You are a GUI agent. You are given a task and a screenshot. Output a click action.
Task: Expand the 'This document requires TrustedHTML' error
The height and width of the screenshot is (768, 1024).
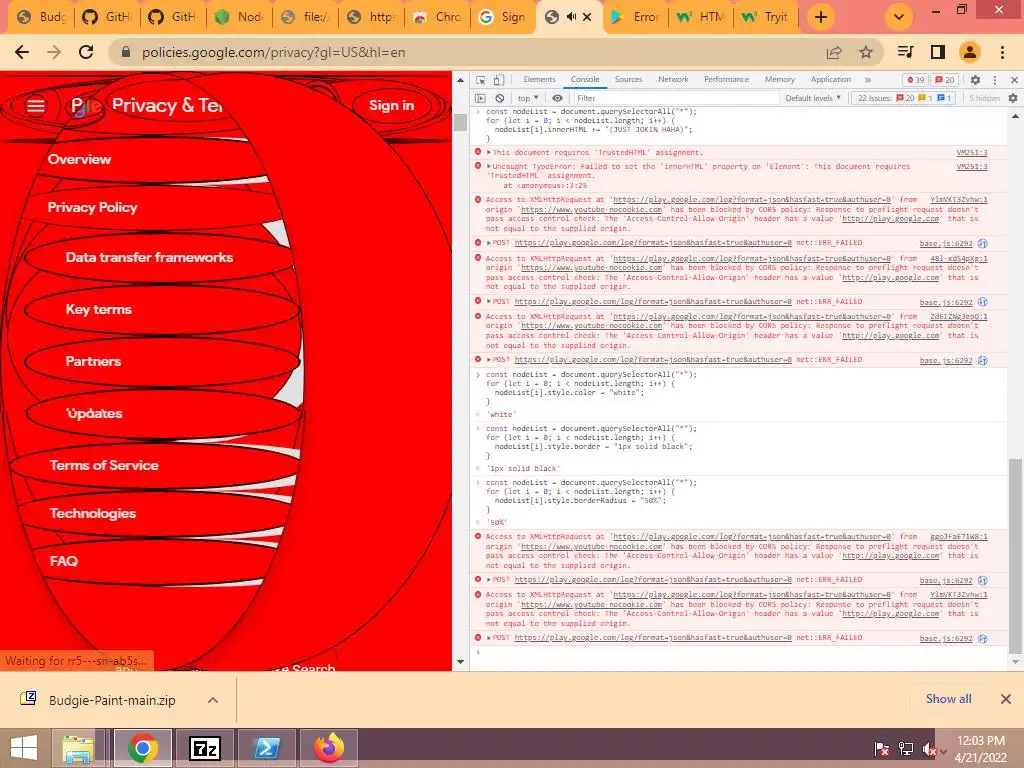tap(488, 152)
